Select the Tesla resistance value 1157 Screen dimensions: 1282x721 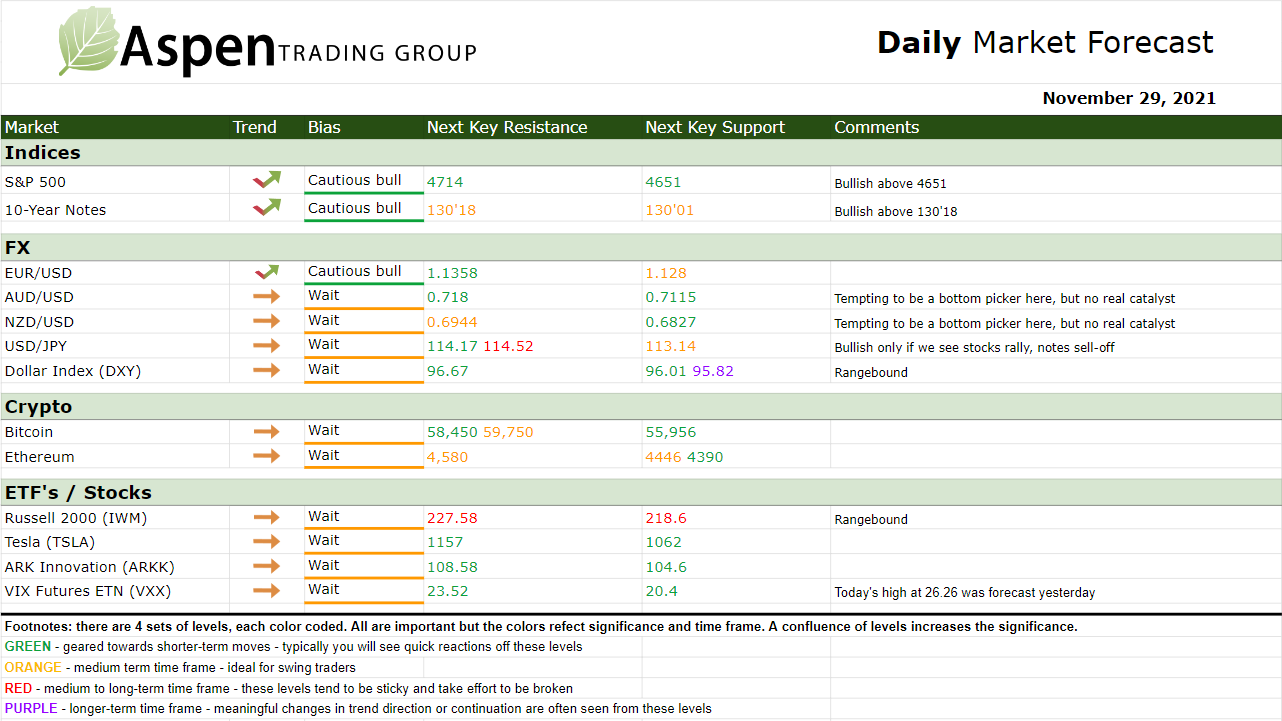point(445,542)
